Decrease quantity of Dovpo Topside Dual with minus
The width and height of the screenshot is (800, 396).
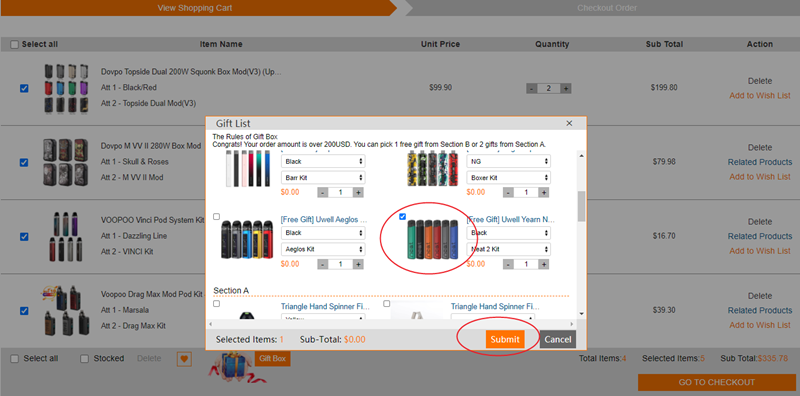pyautogui.click(x=531, y=88)
